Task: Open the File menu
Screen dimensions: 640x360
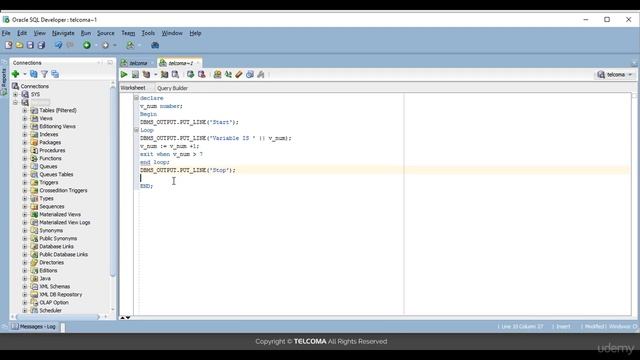Action: pyautogui.click(x=6, y=33)
